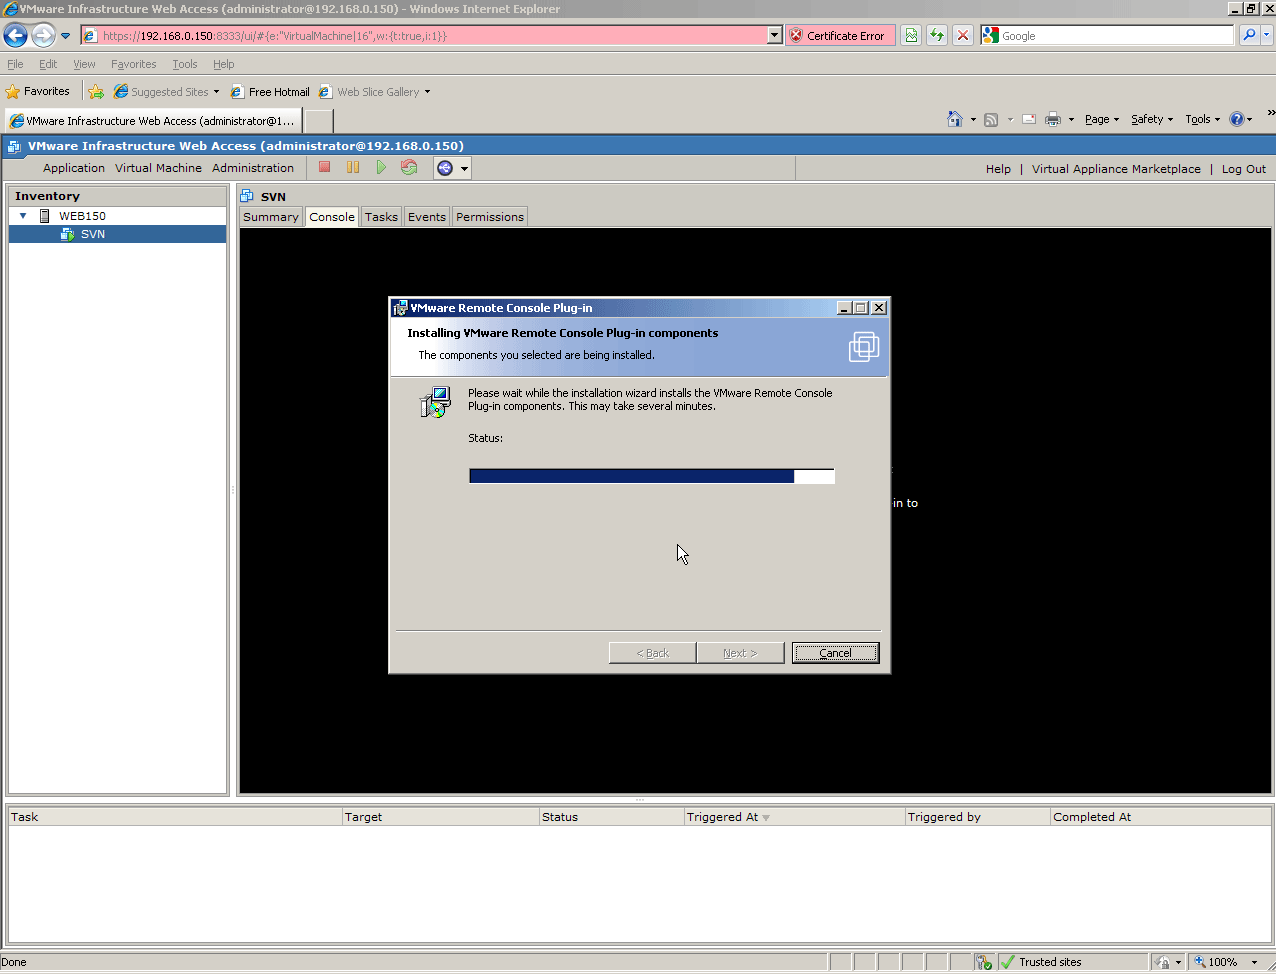Click the Log Out link
Screen dimensions: 1276x974
click(1244, 169)
